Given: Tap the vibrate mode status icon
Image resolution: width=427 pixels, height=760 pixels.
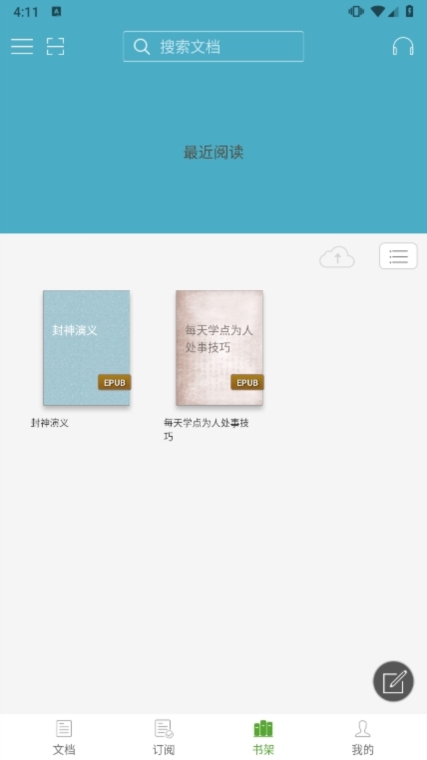Looking at the screenshot, I should 356,11.
